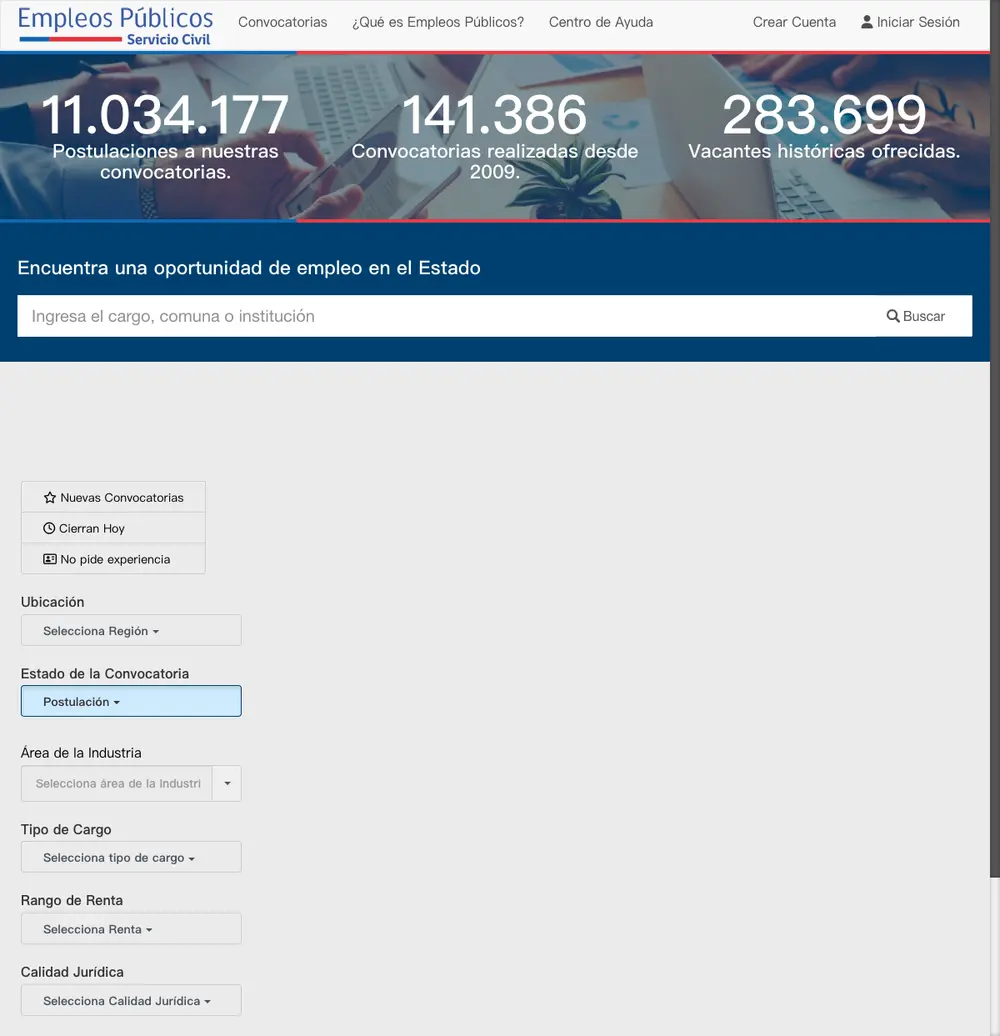
Task: Click the ID card icon of No pide experiencia
Action: coord(50,559)
